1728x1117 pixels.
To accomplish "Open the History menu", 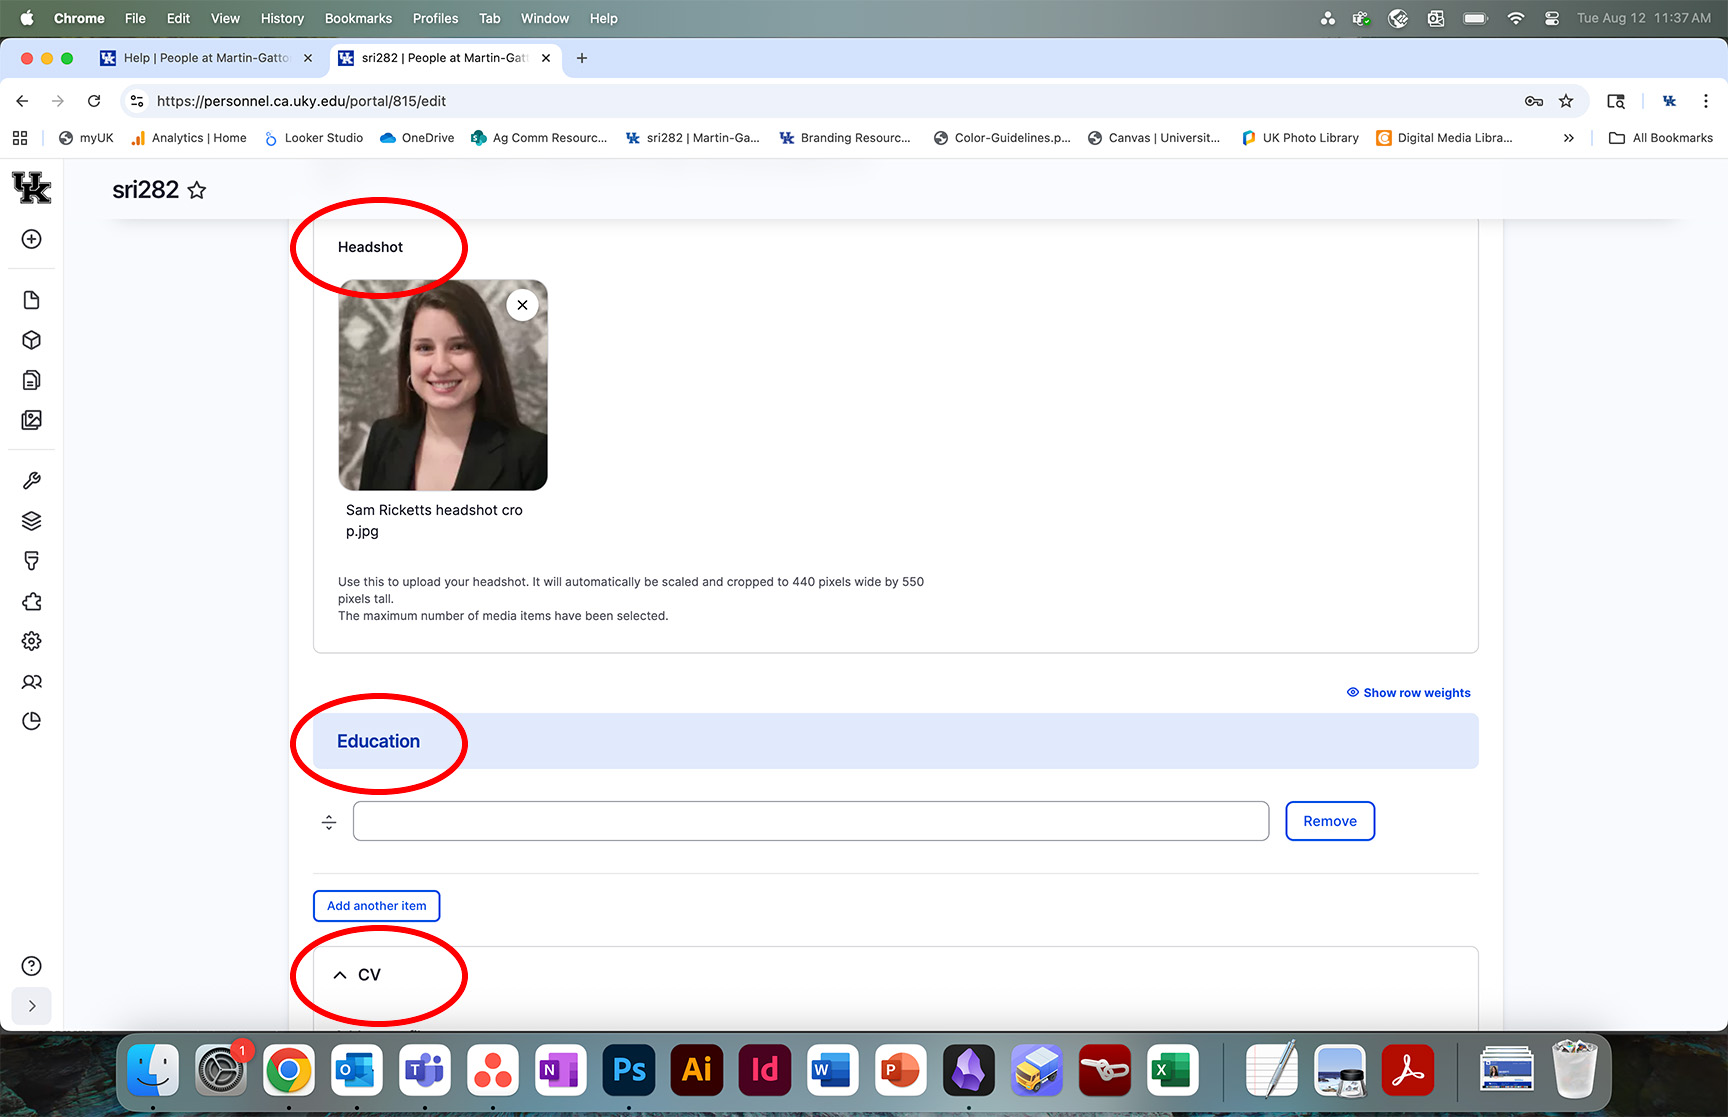I will click(x=282, y=18).
